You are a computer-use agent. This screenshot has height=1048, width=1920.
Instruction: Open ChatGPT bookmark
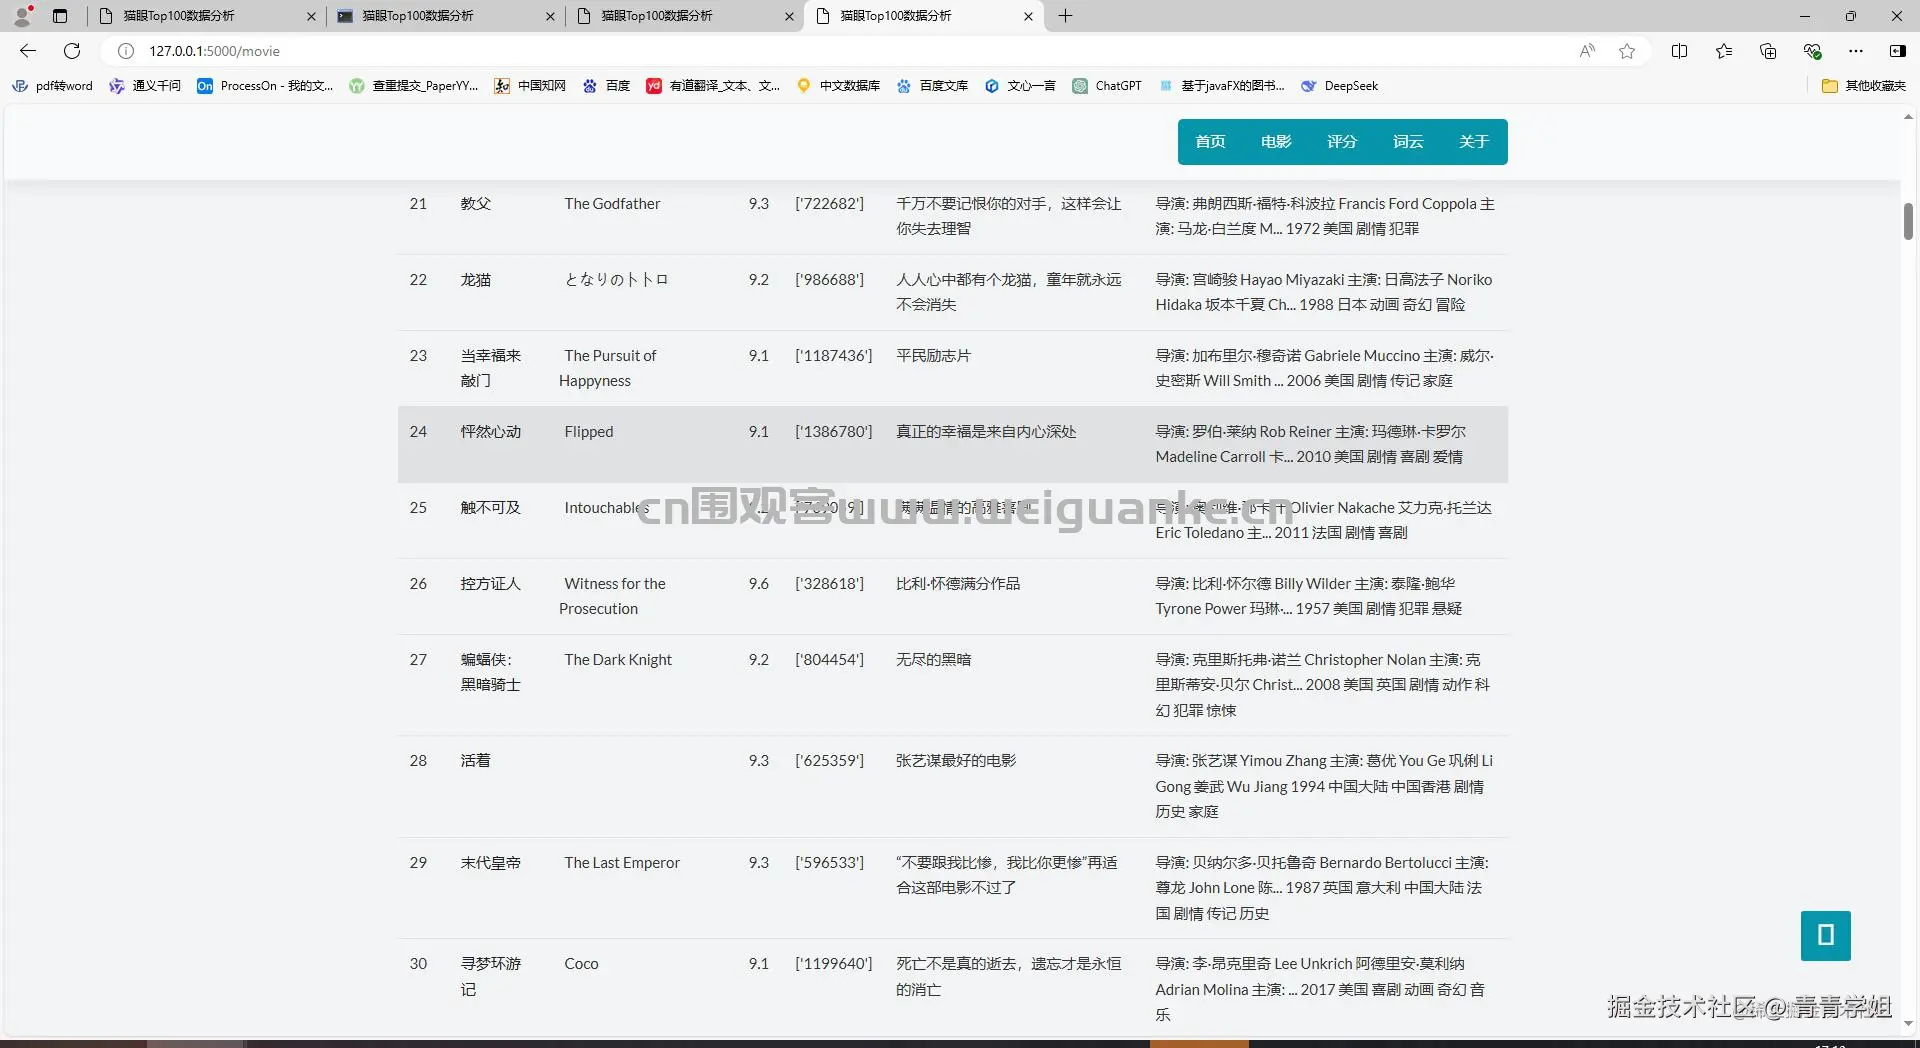coord(1107,86)
